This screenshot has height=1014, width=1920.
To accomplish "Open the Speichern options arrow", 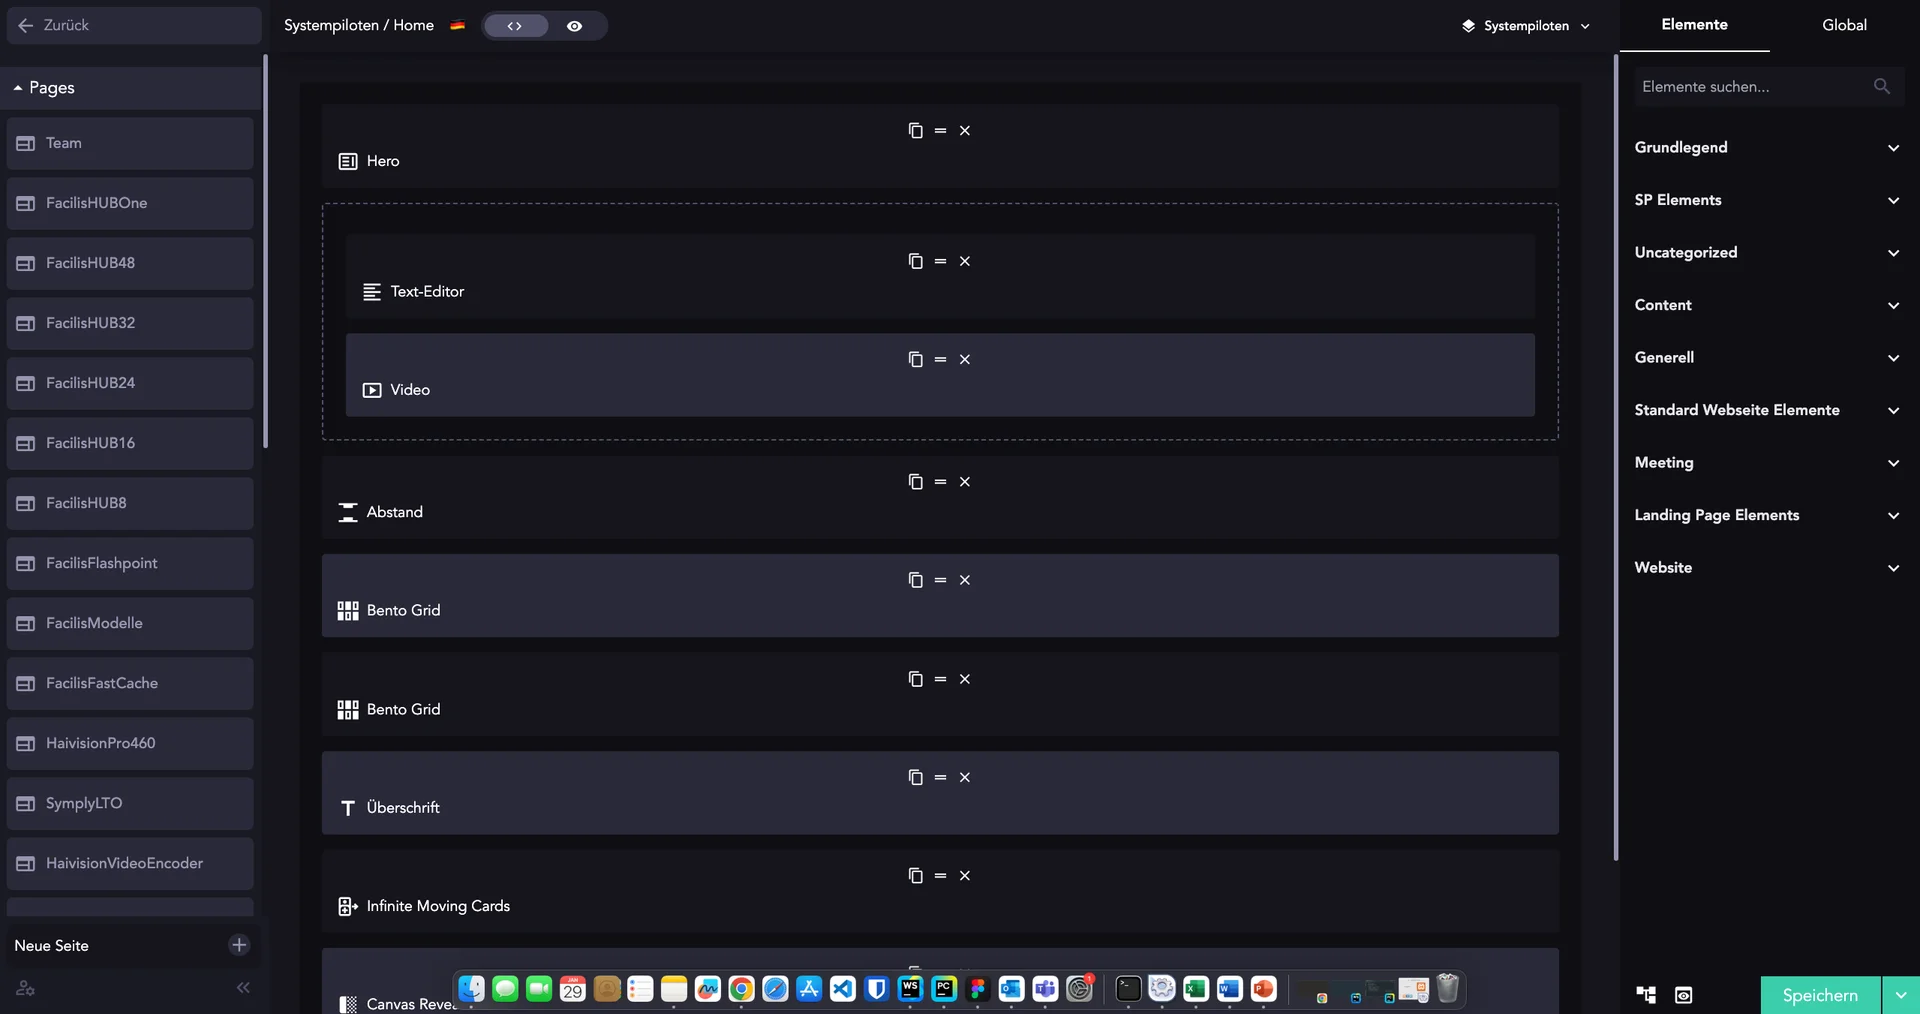I will point(1900,995).
